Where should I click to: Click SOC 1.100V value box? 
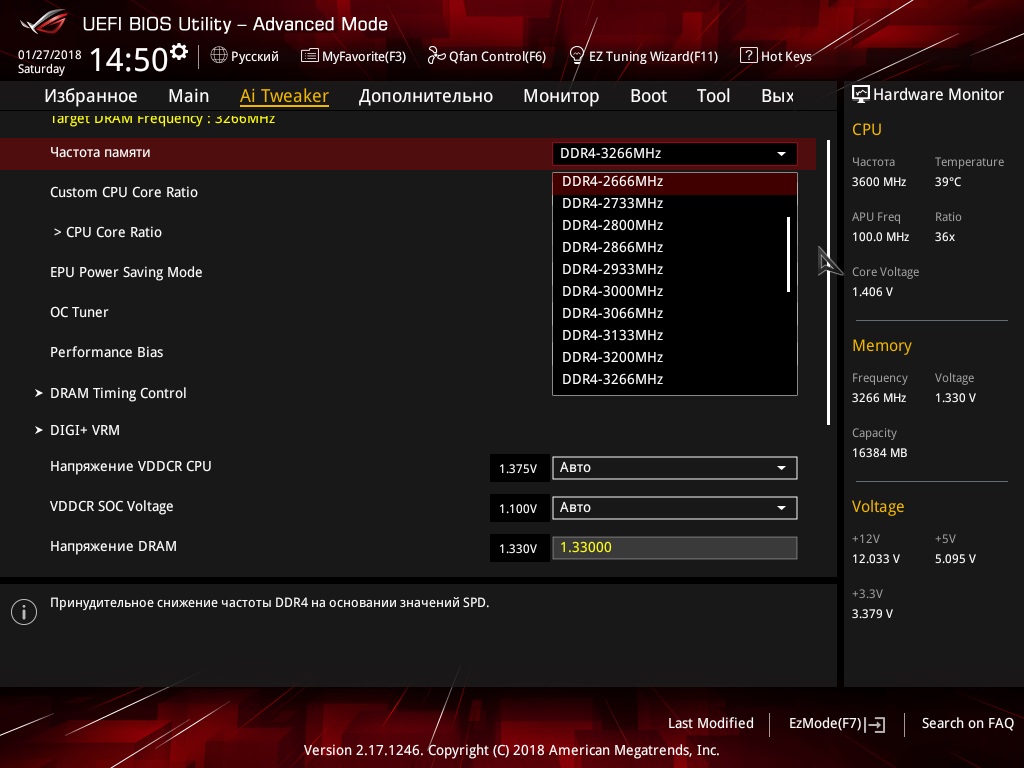(519, 508)
